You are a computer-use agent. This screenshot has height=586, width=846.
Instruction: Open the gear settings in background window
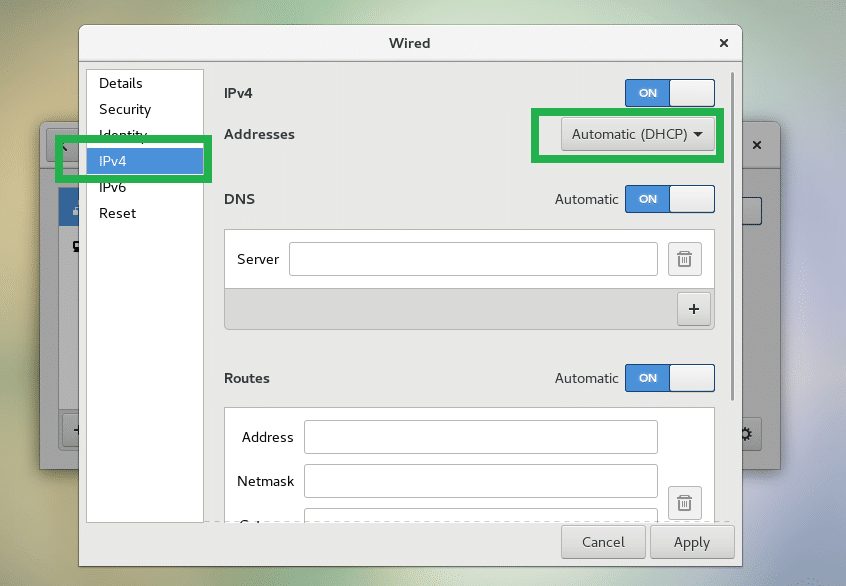[746, 434]
